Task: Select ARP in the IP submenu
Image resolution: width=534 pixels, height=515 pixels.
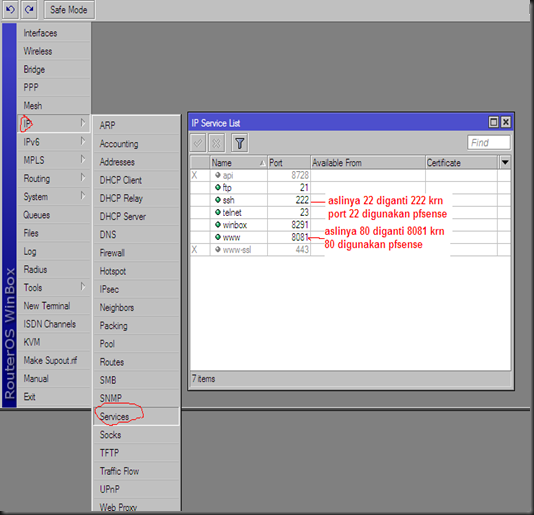Action: click(136, 125)
